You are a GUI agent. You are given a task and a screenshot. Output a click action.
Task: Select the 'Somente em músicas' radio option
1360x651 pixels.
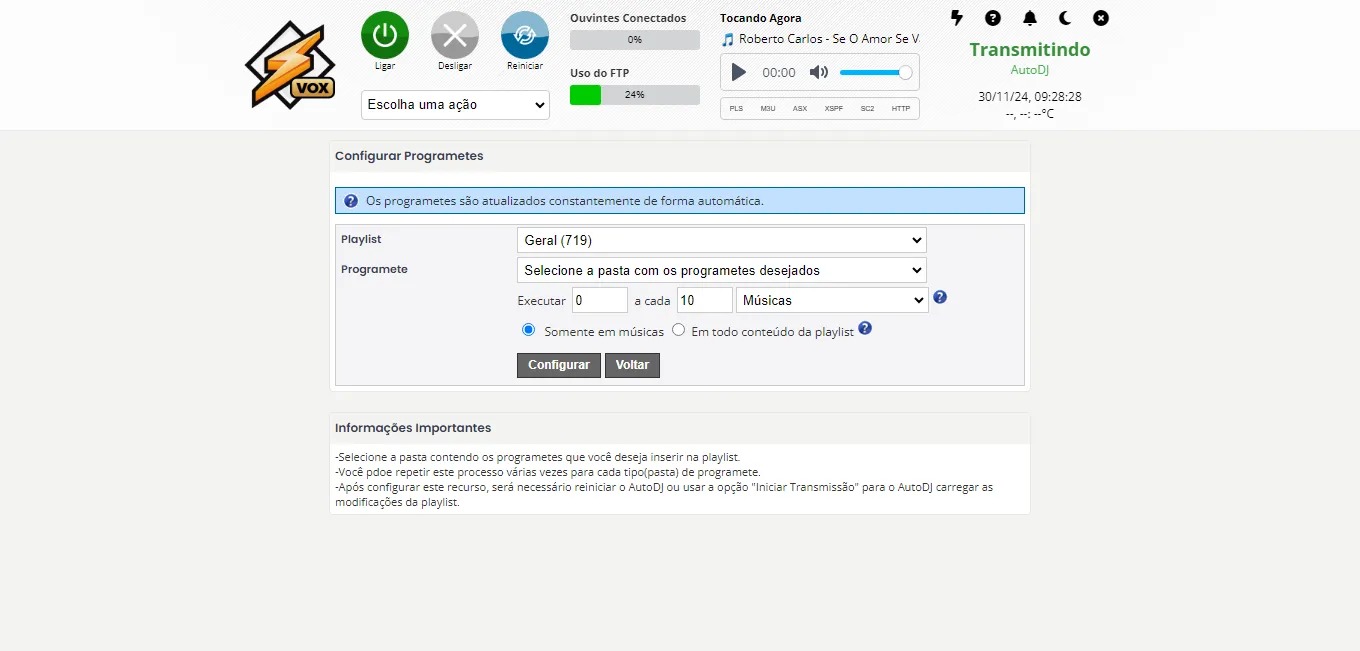529,330
